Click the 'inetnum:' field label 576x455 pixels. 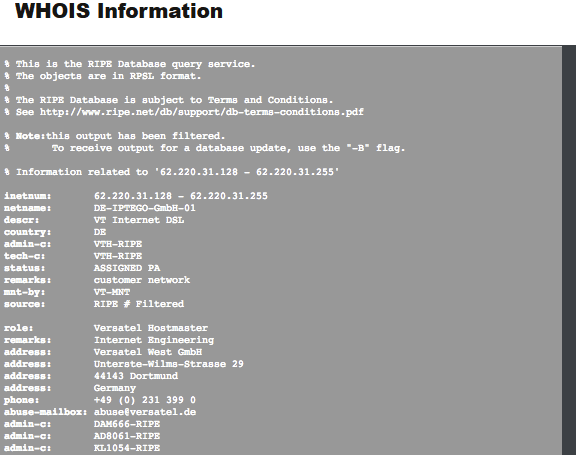(28, 196)
